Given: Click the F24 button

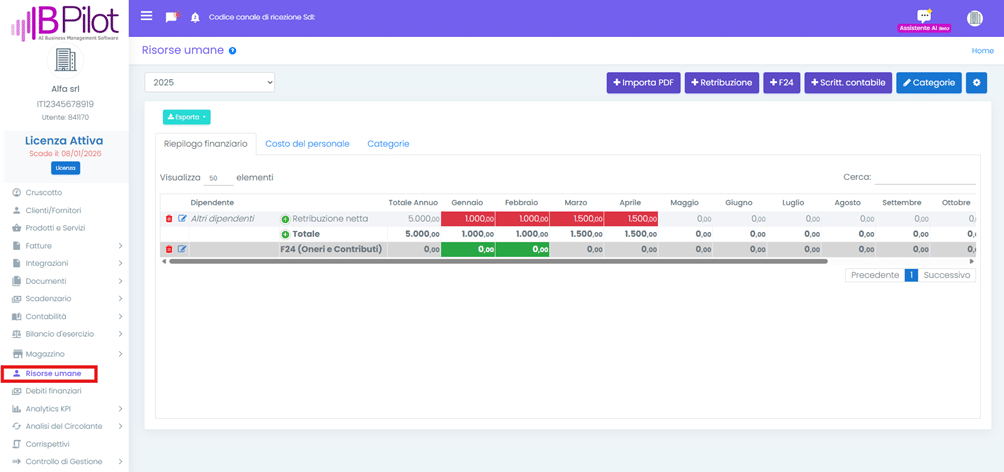Looking at the screenshot, I should coord(781,83).
